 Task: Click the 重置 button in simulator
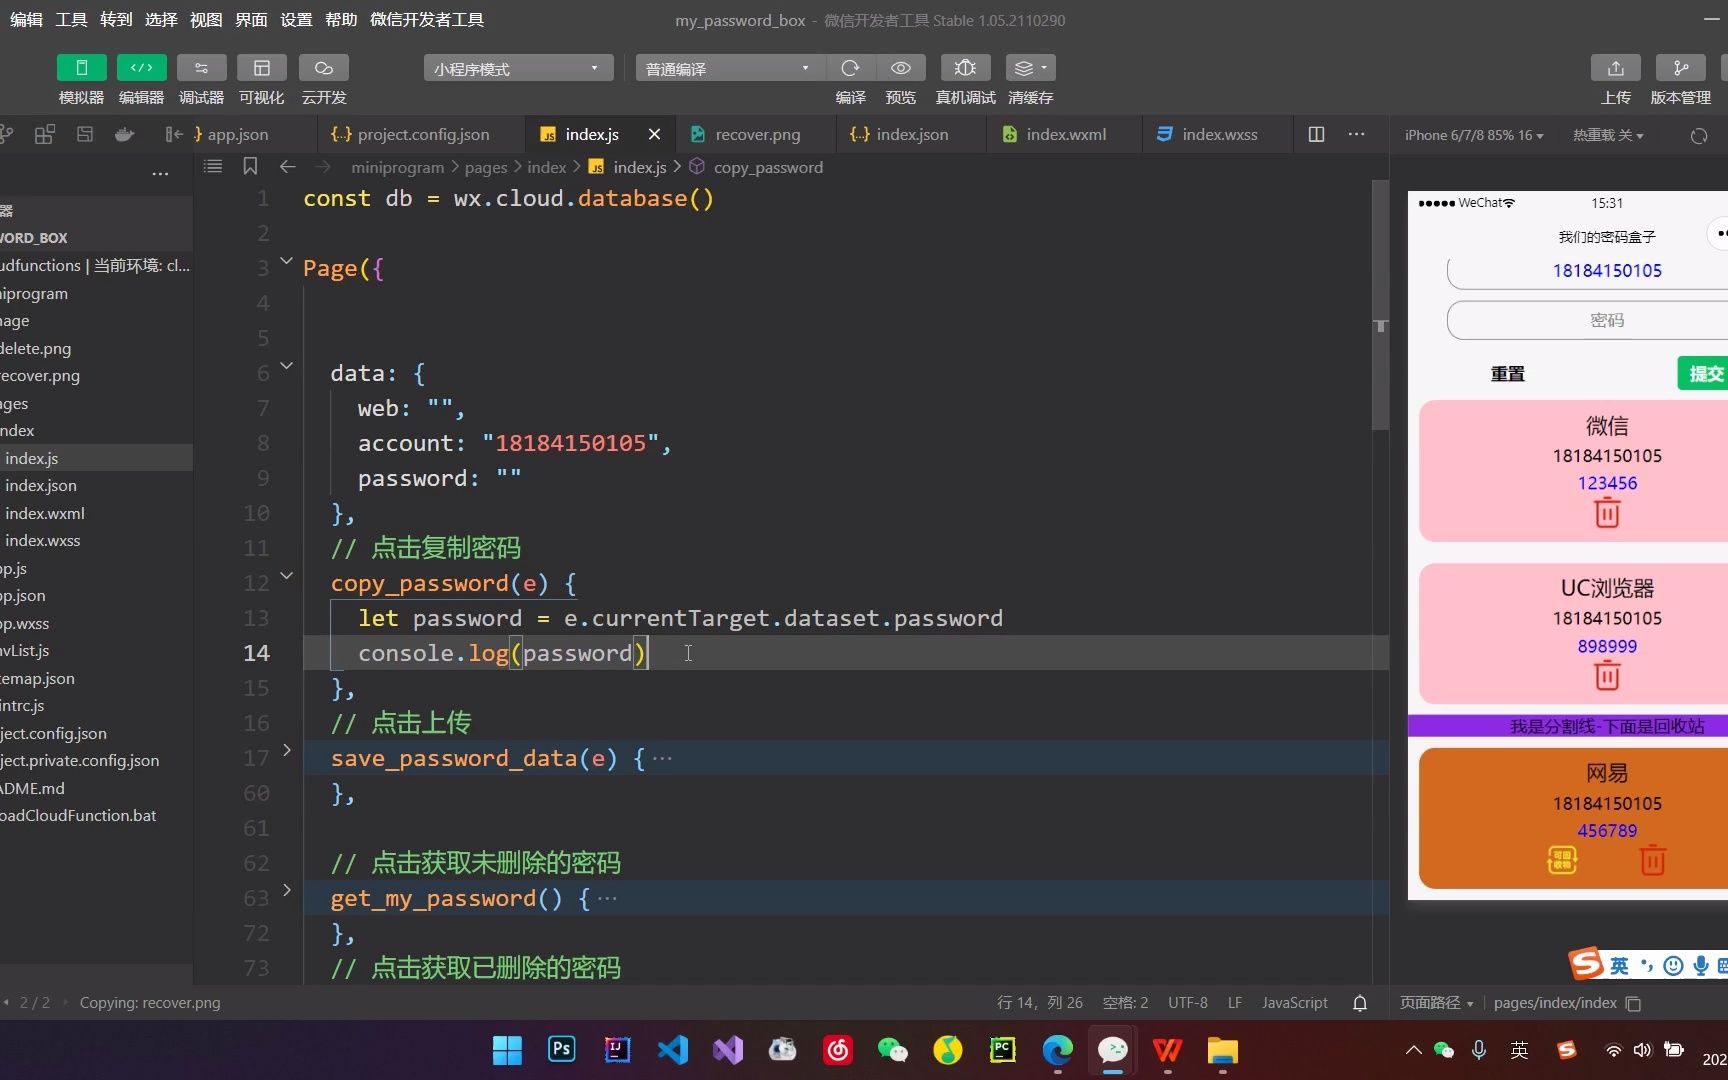[1508, 374]
